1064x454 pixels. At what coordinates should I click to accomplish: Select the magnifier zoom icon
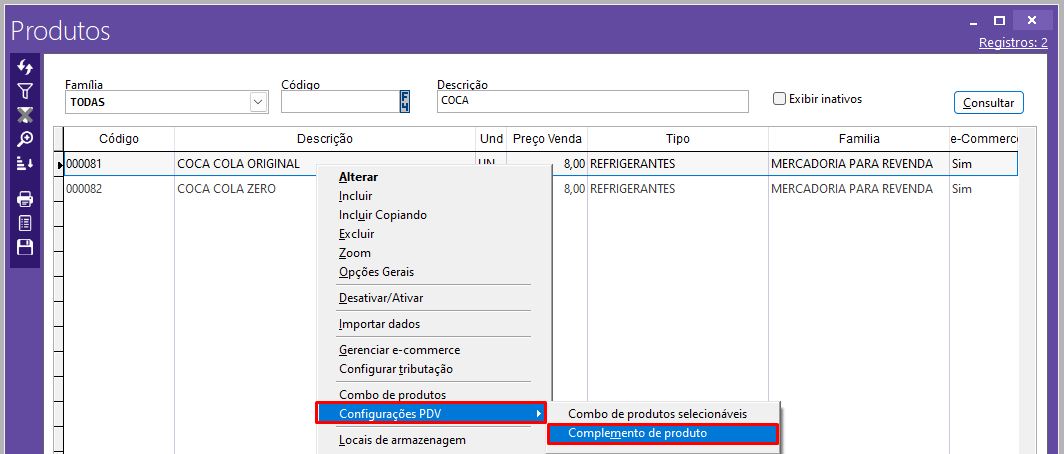tap(26, 139)
